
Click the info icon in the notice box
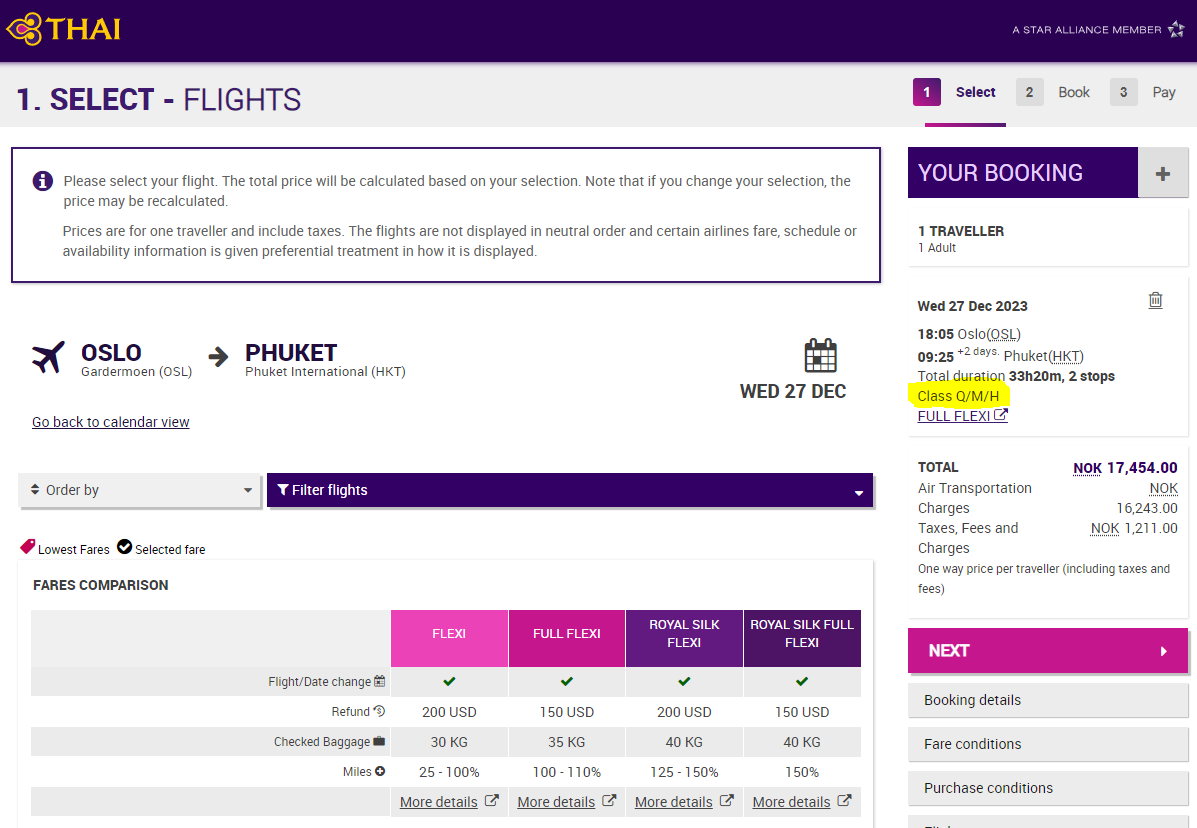43,181
